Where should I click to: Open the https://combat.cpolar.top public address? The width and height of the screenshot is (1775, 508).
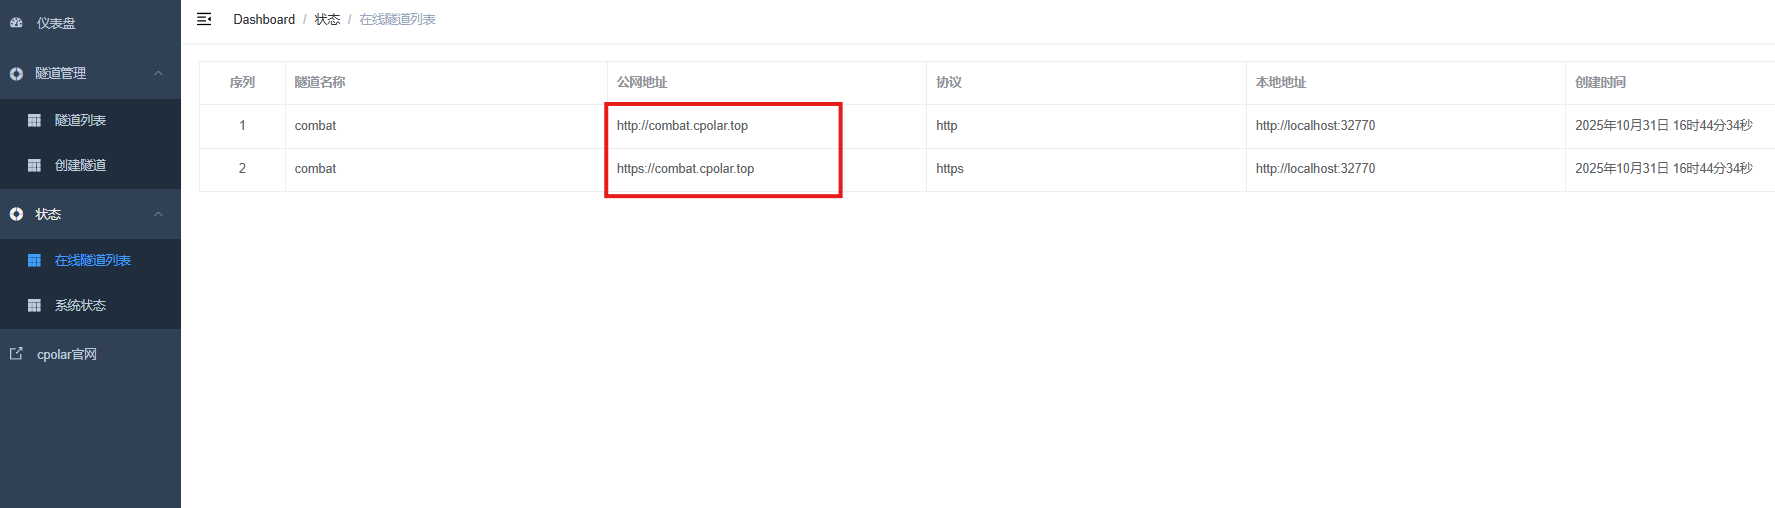tap(685, 169)
